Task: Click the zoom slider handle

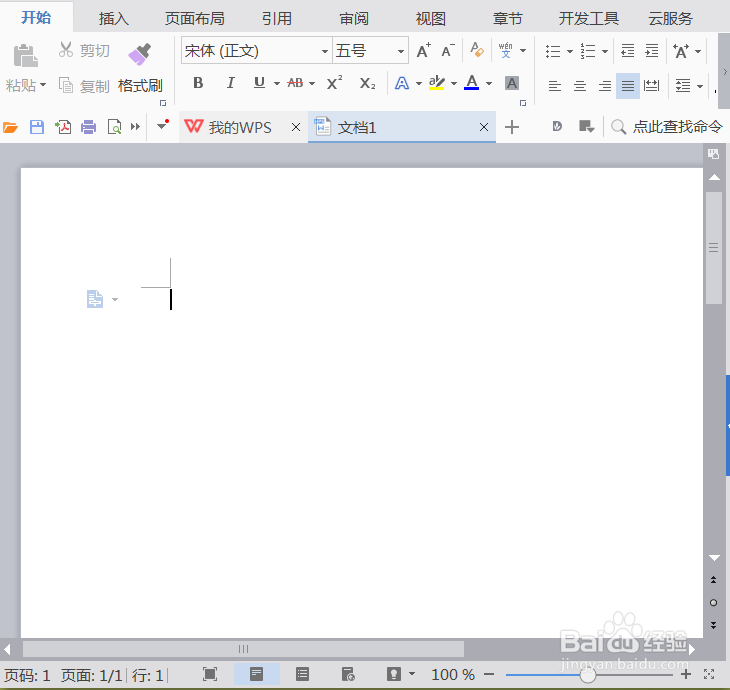Action: [x=588, y=674]
